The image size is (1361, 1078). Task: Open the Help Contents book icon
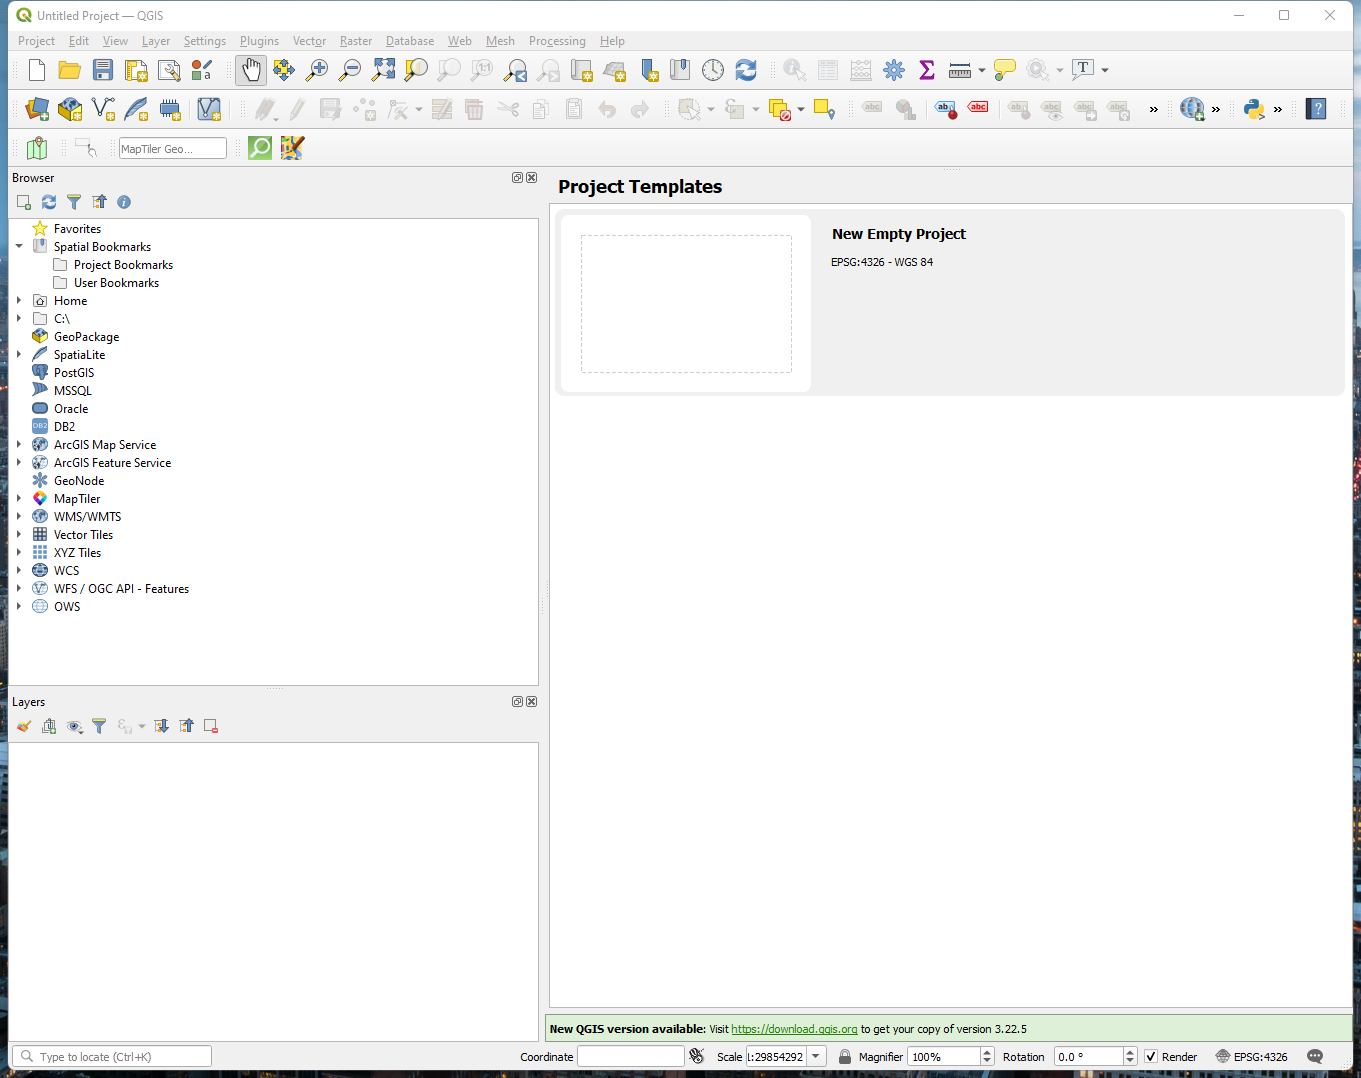coord(1316,109)
